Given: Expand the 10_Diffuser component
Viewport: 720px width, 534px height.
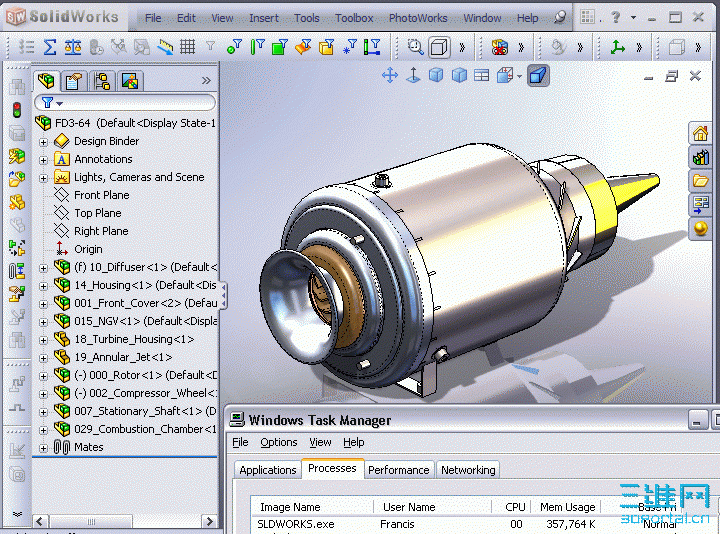Looking at the screenshot, I should [43, 268].
